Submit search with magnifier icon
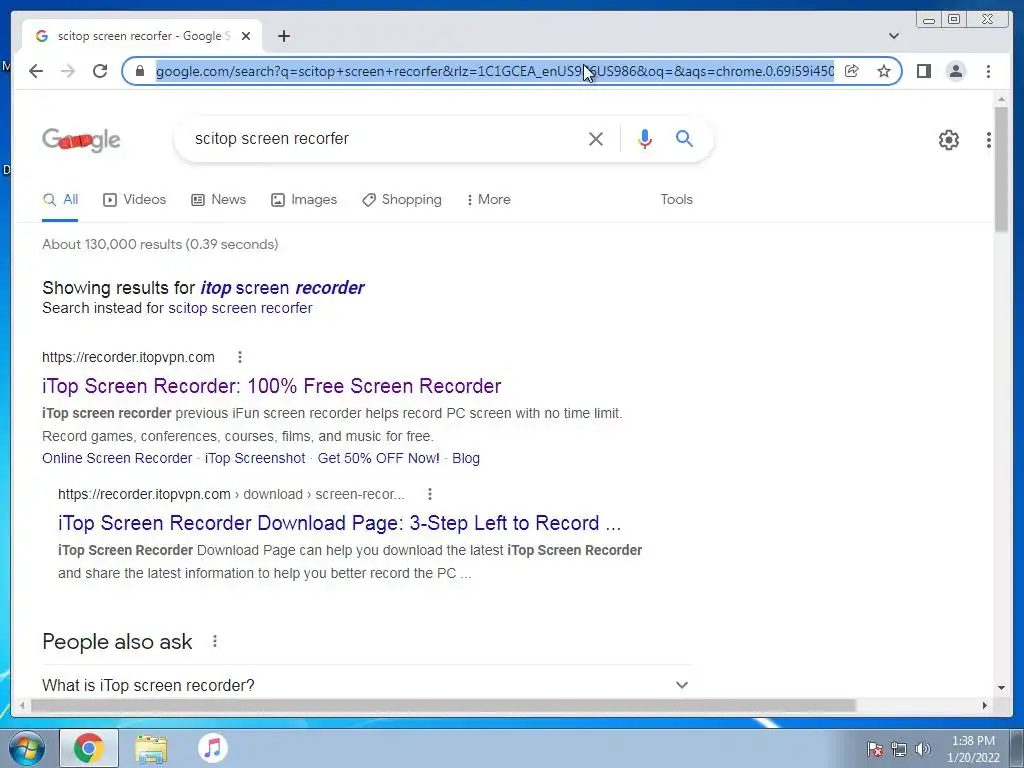 pyautogui.click(x=684, y=138)
